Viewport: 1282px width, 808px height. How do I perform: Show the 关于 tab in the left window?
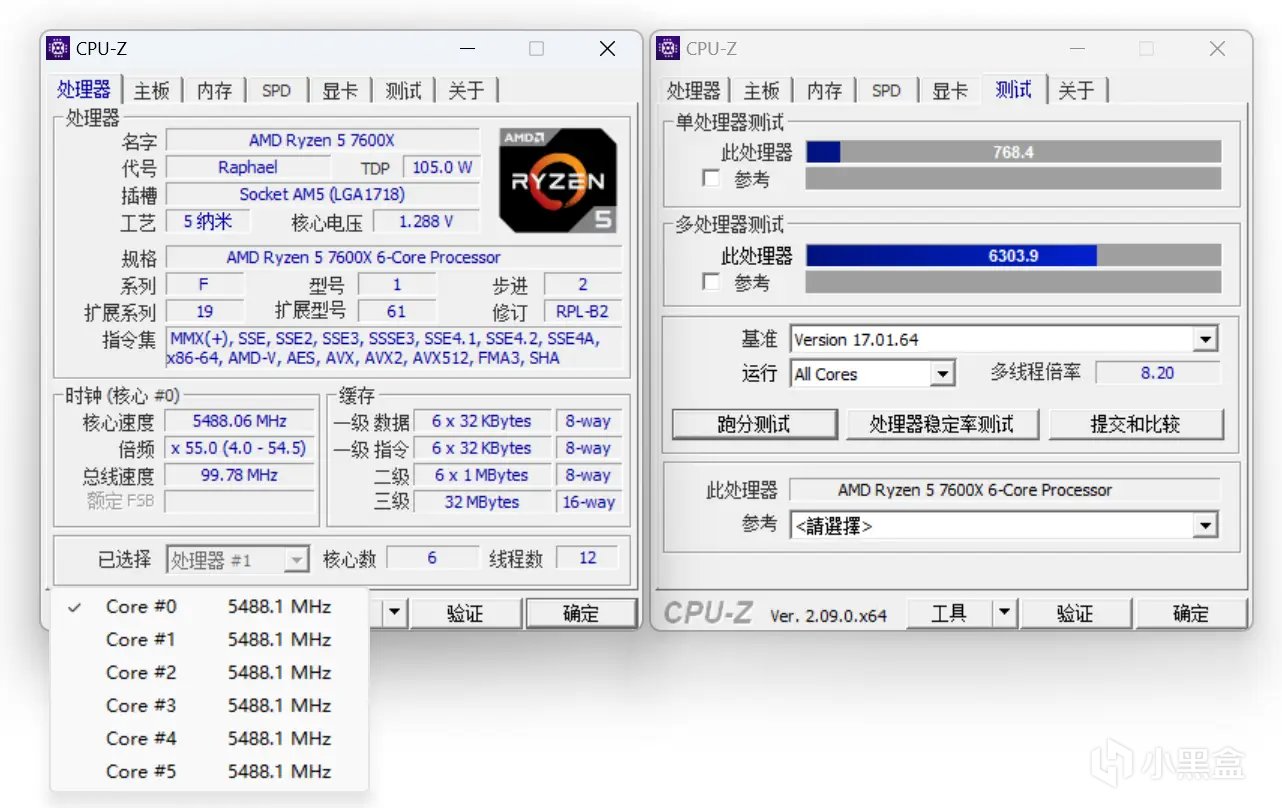(466, 90)
